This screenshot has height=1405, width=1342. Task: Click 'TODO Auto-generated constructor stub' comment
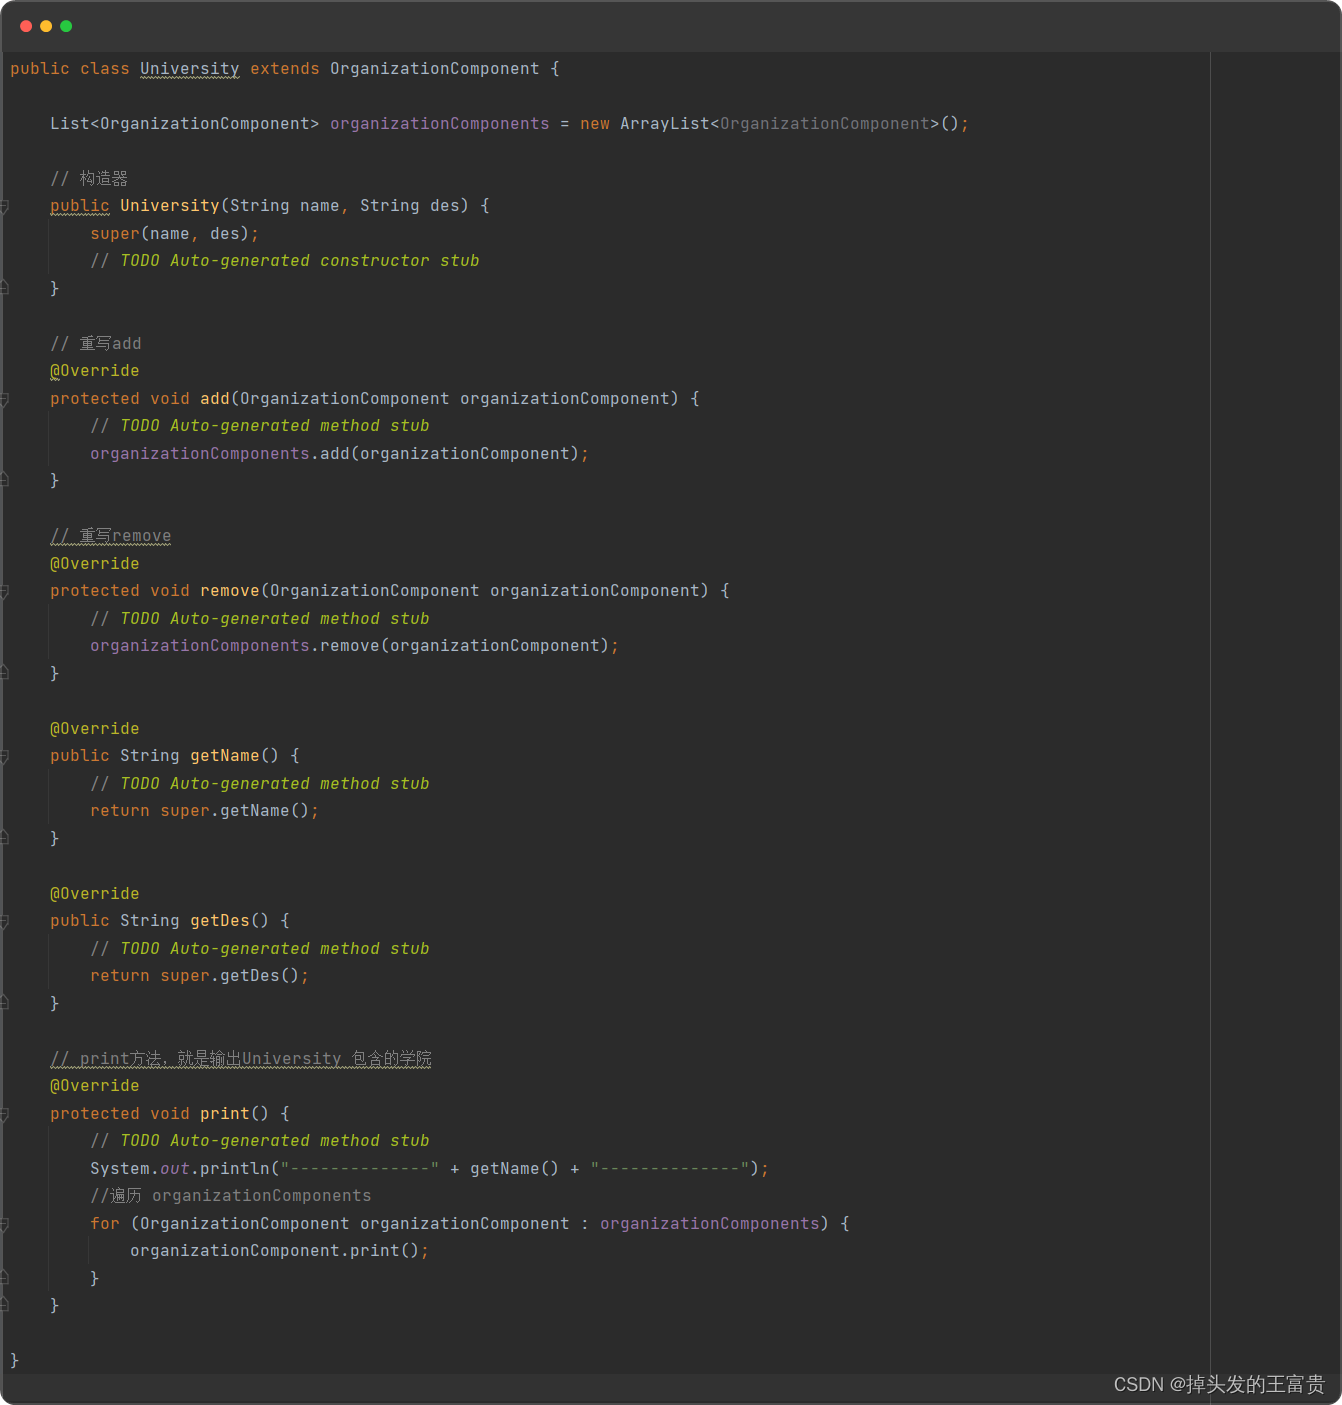(x=300, y=261)
